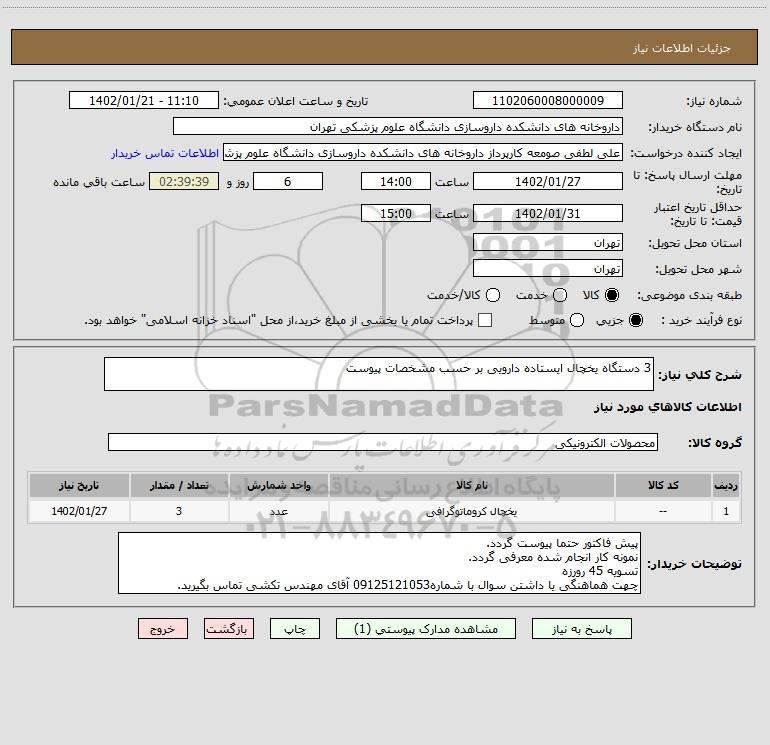Tick the اسناد خزانه اسلامی payment checkbox
The width and height of the screenshot is (770, 745).
tap(485, 320)
